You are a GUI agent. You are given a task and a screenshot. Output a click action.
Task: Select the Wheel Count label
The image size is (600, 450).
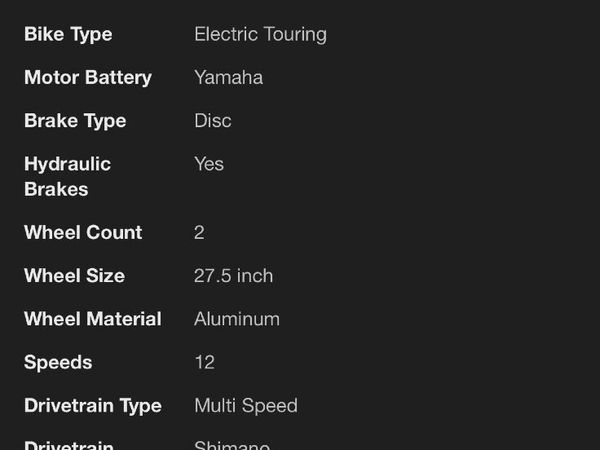(x=83, y=233)
